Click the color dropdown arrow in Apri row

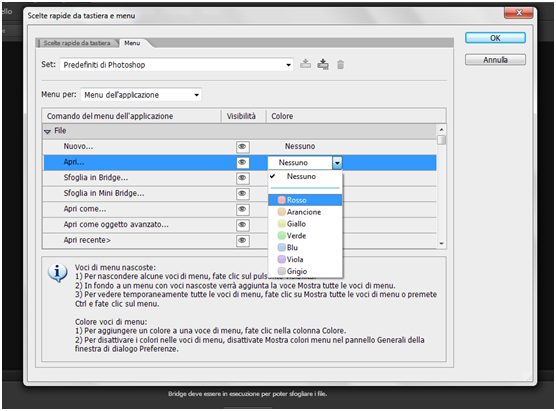337,163
